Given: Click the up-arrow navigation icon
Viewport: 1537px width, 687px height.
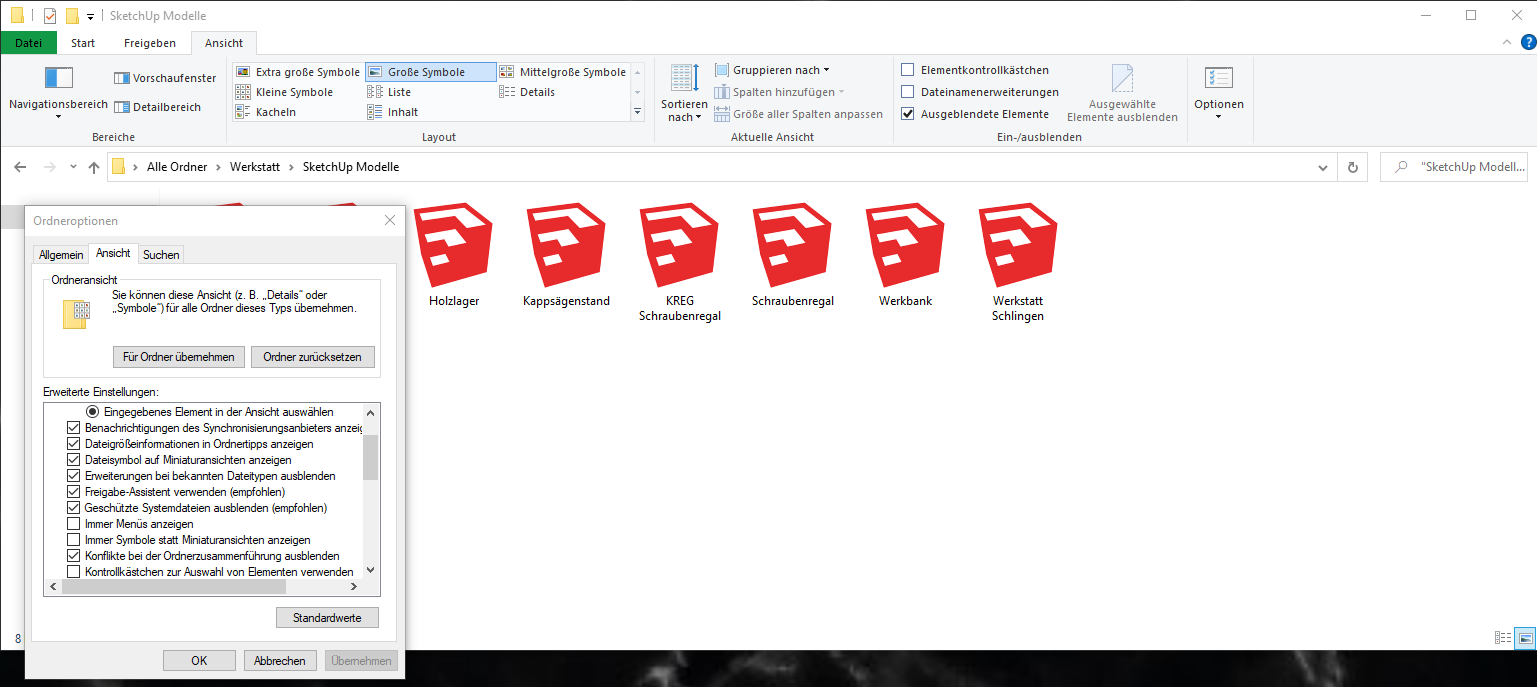Looking at the screenshot, I should click(94, 167).
